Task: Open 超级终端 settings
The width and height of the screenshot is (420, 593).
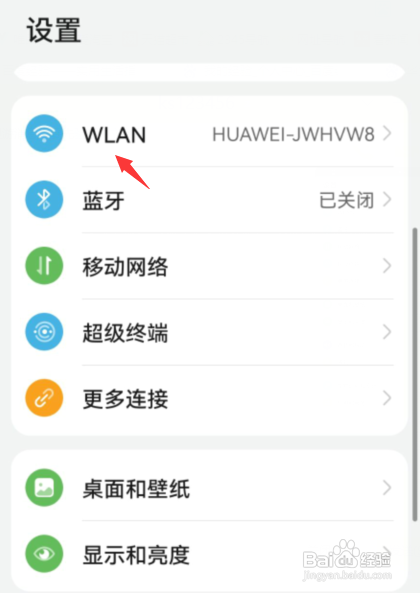Action: point(210,332)
